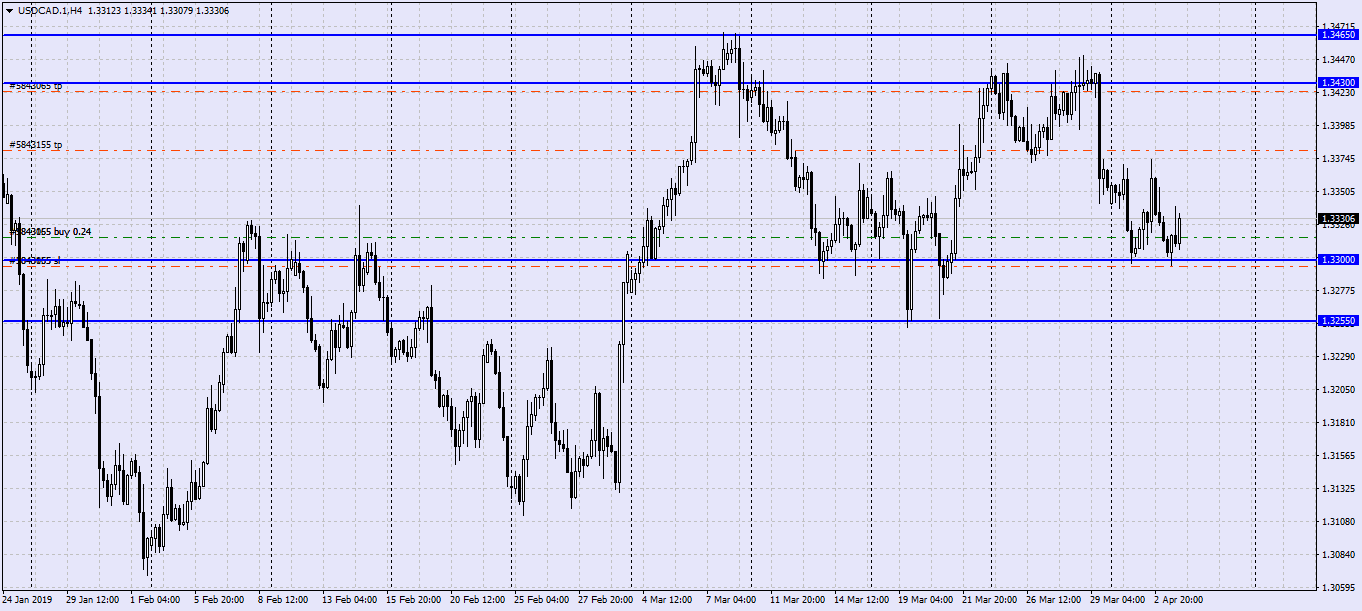Image resolution: width=1362 pixels, height=611 pixels.
Task: Click the 1.30595 price scale value
Action: (x=1337, y=587)
